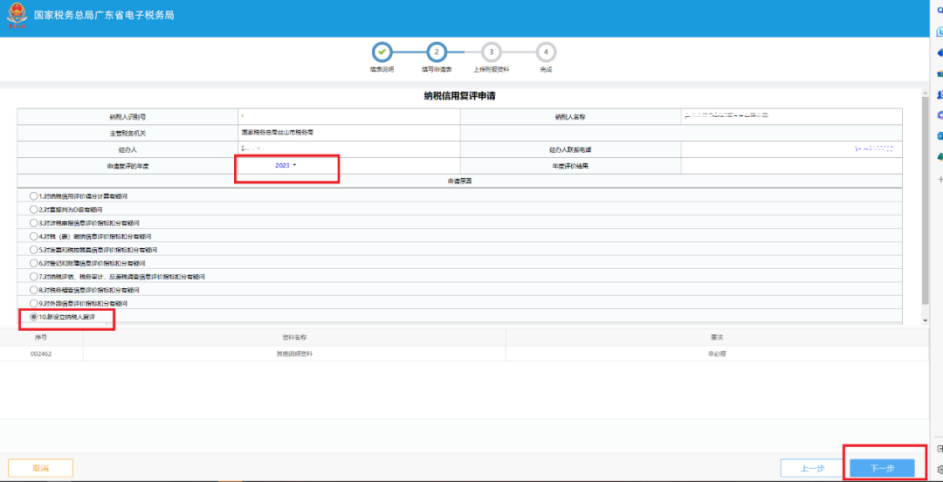The height and width of the screenshot is (482, 943).
Task: Open the blue shopping tag sidebar icon
Action: tap(939, 52)
